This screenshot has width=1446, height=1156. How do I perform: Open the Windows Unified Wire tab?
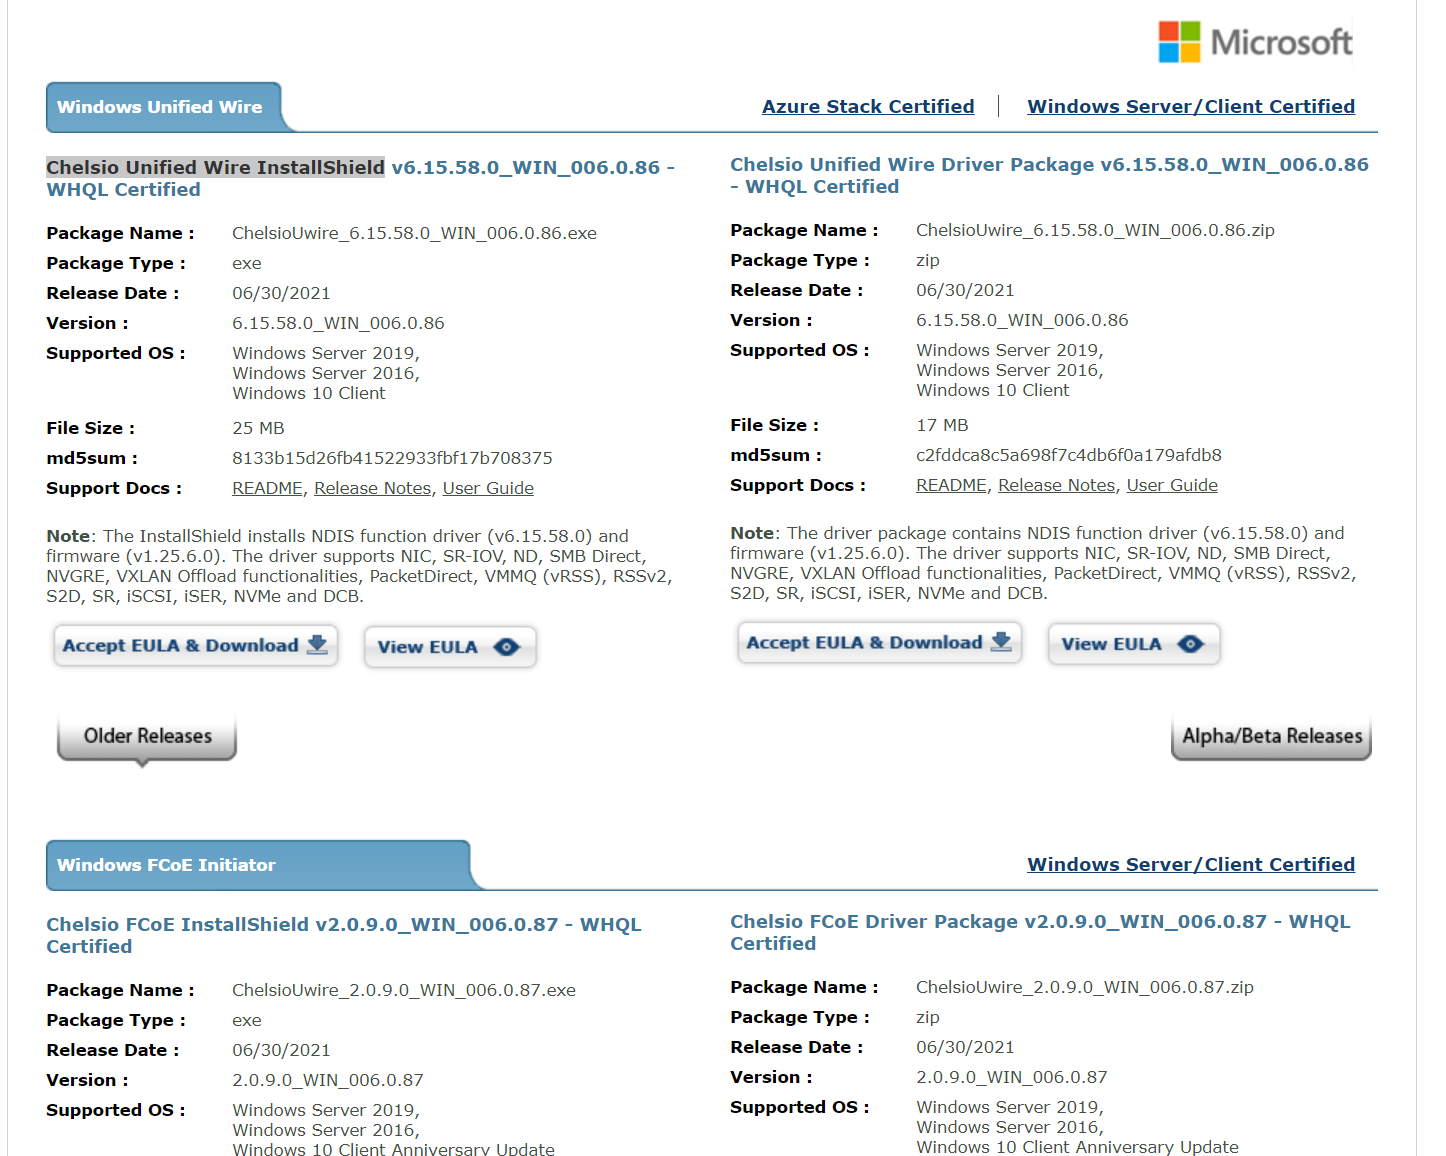pyautogui.click(x=163, y=107)
